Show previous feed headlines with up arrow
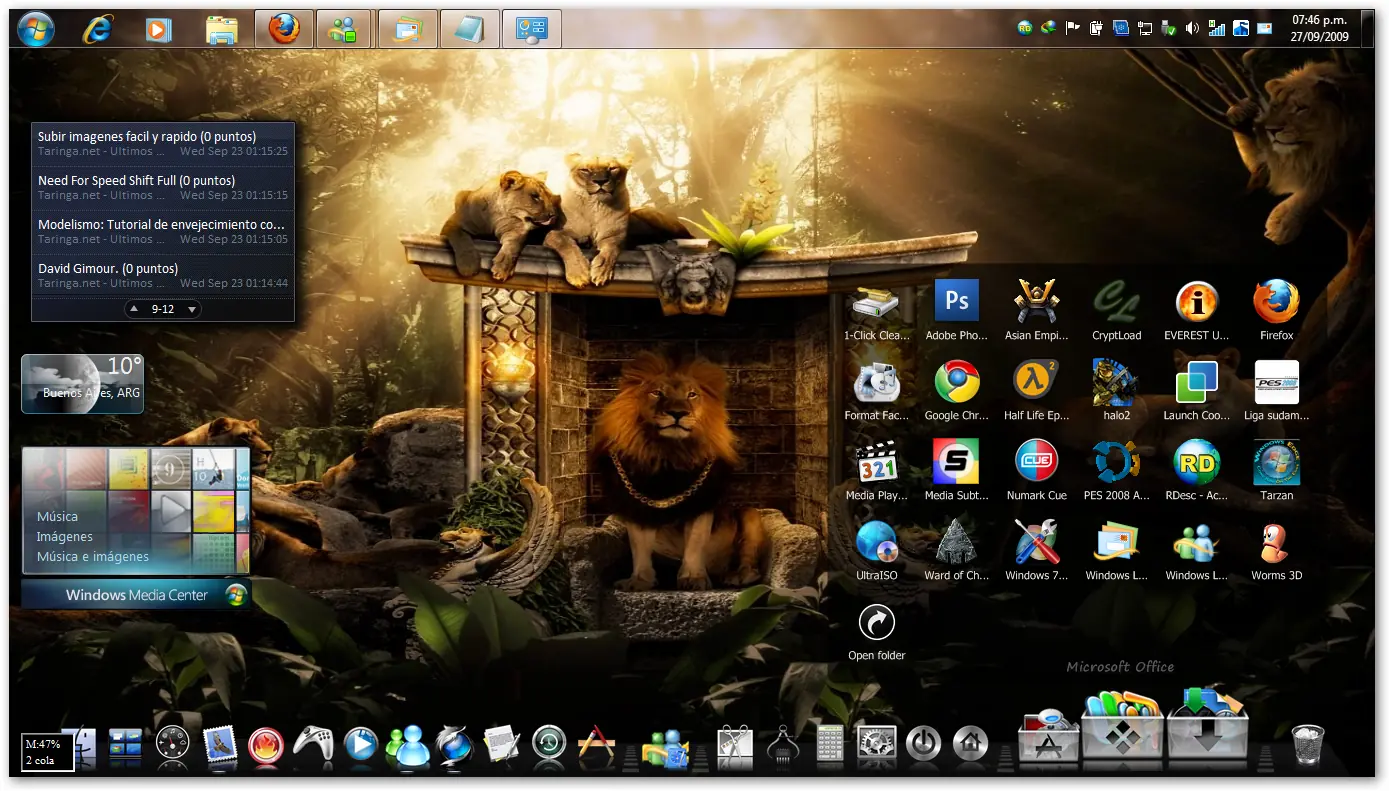The height and width of the screenshot is (791, 1389). point(134,309)
